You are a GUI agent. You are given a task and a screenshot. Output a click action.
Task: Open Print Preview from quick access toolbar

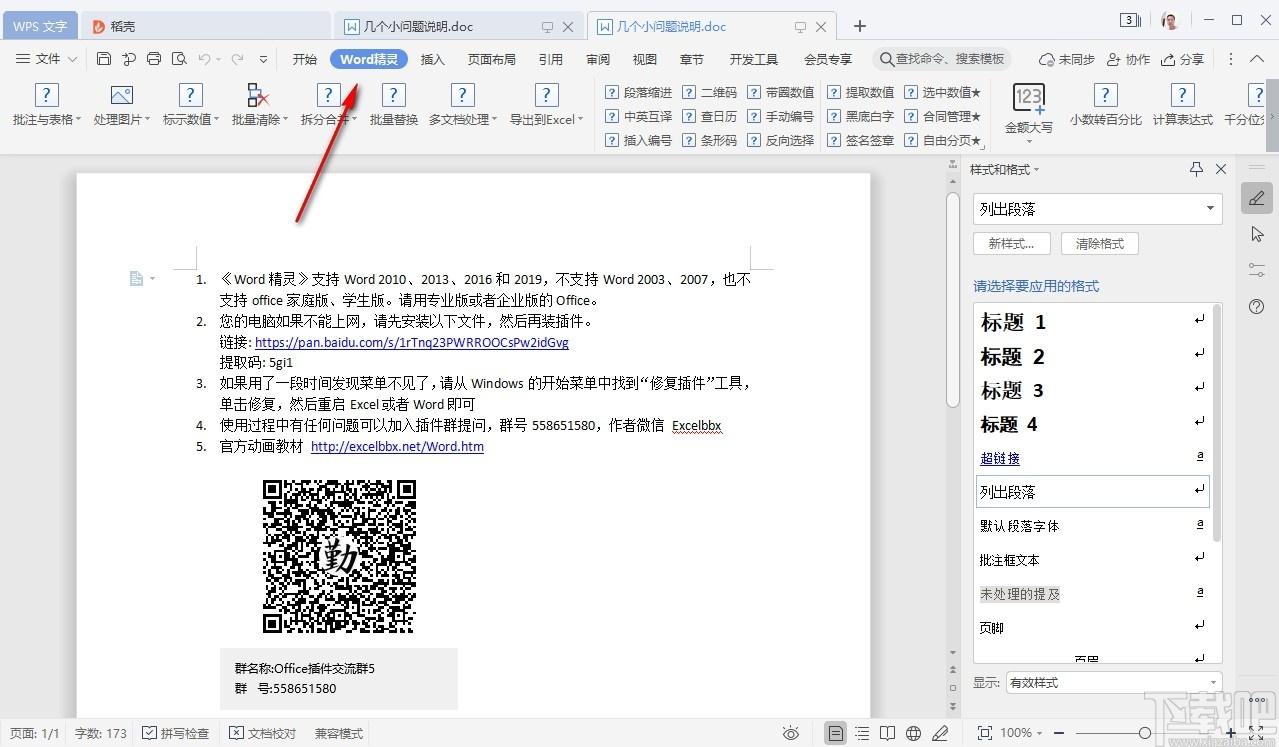[x=179, y=59]
